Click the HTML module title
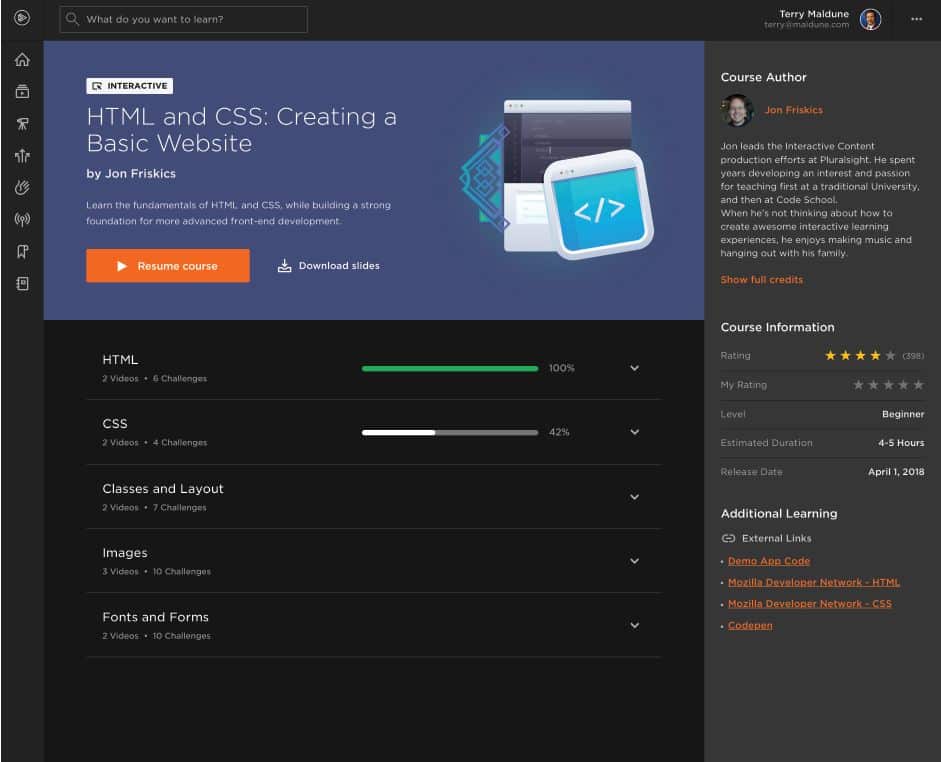The height and width of the screenshot is (762, 941). (120, 359)
